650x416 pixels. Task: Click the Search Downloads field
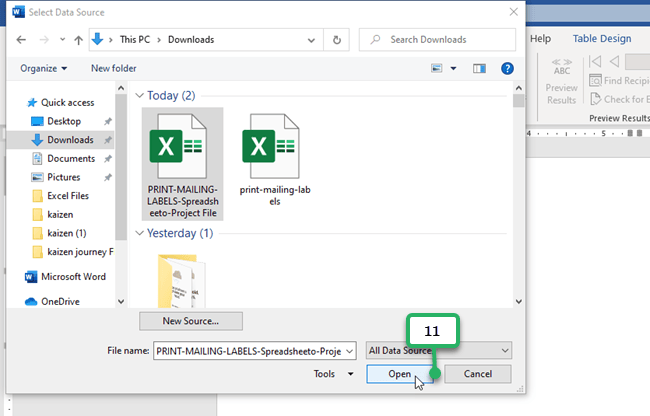437,40
